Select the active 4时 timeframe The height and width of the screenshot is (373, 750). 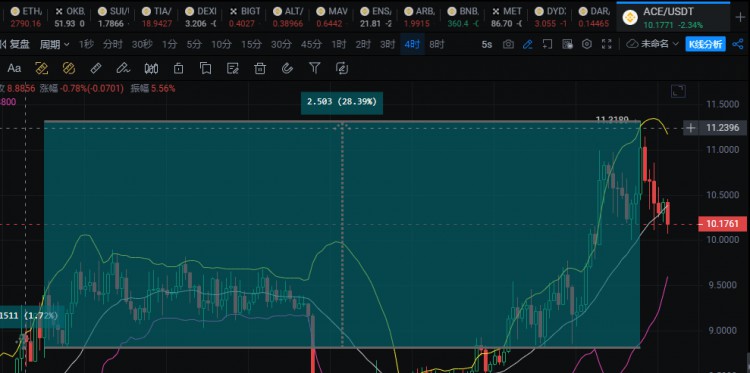tap(412, 44)
